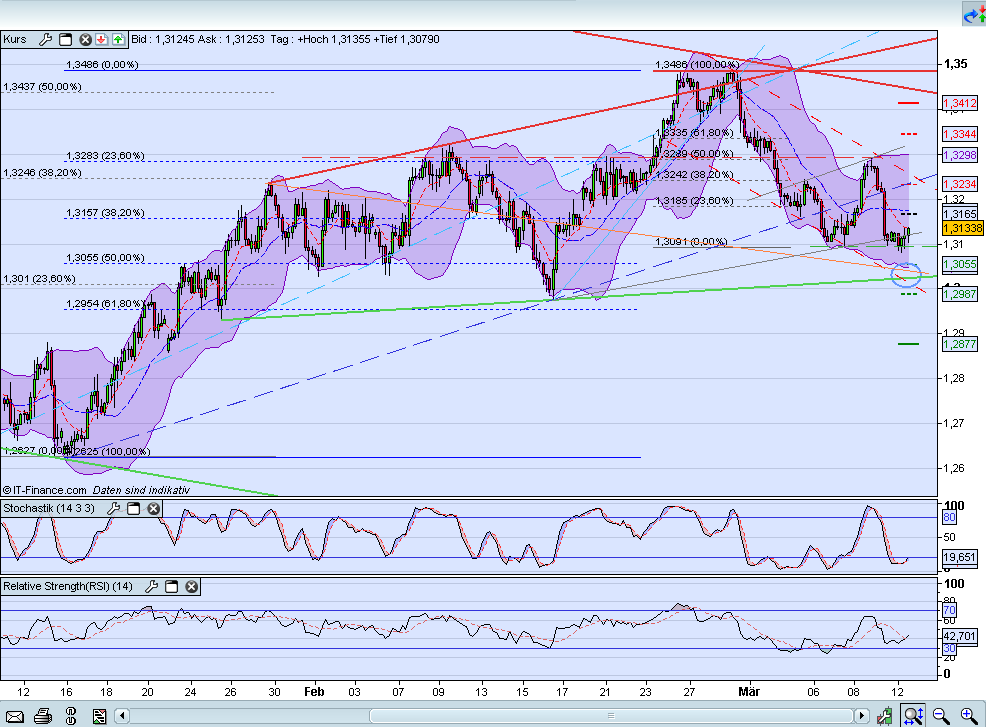This screenshot has height=727, width=986.
Task: Open Stochastik indicator settings wrench
Action: [114, 508]
